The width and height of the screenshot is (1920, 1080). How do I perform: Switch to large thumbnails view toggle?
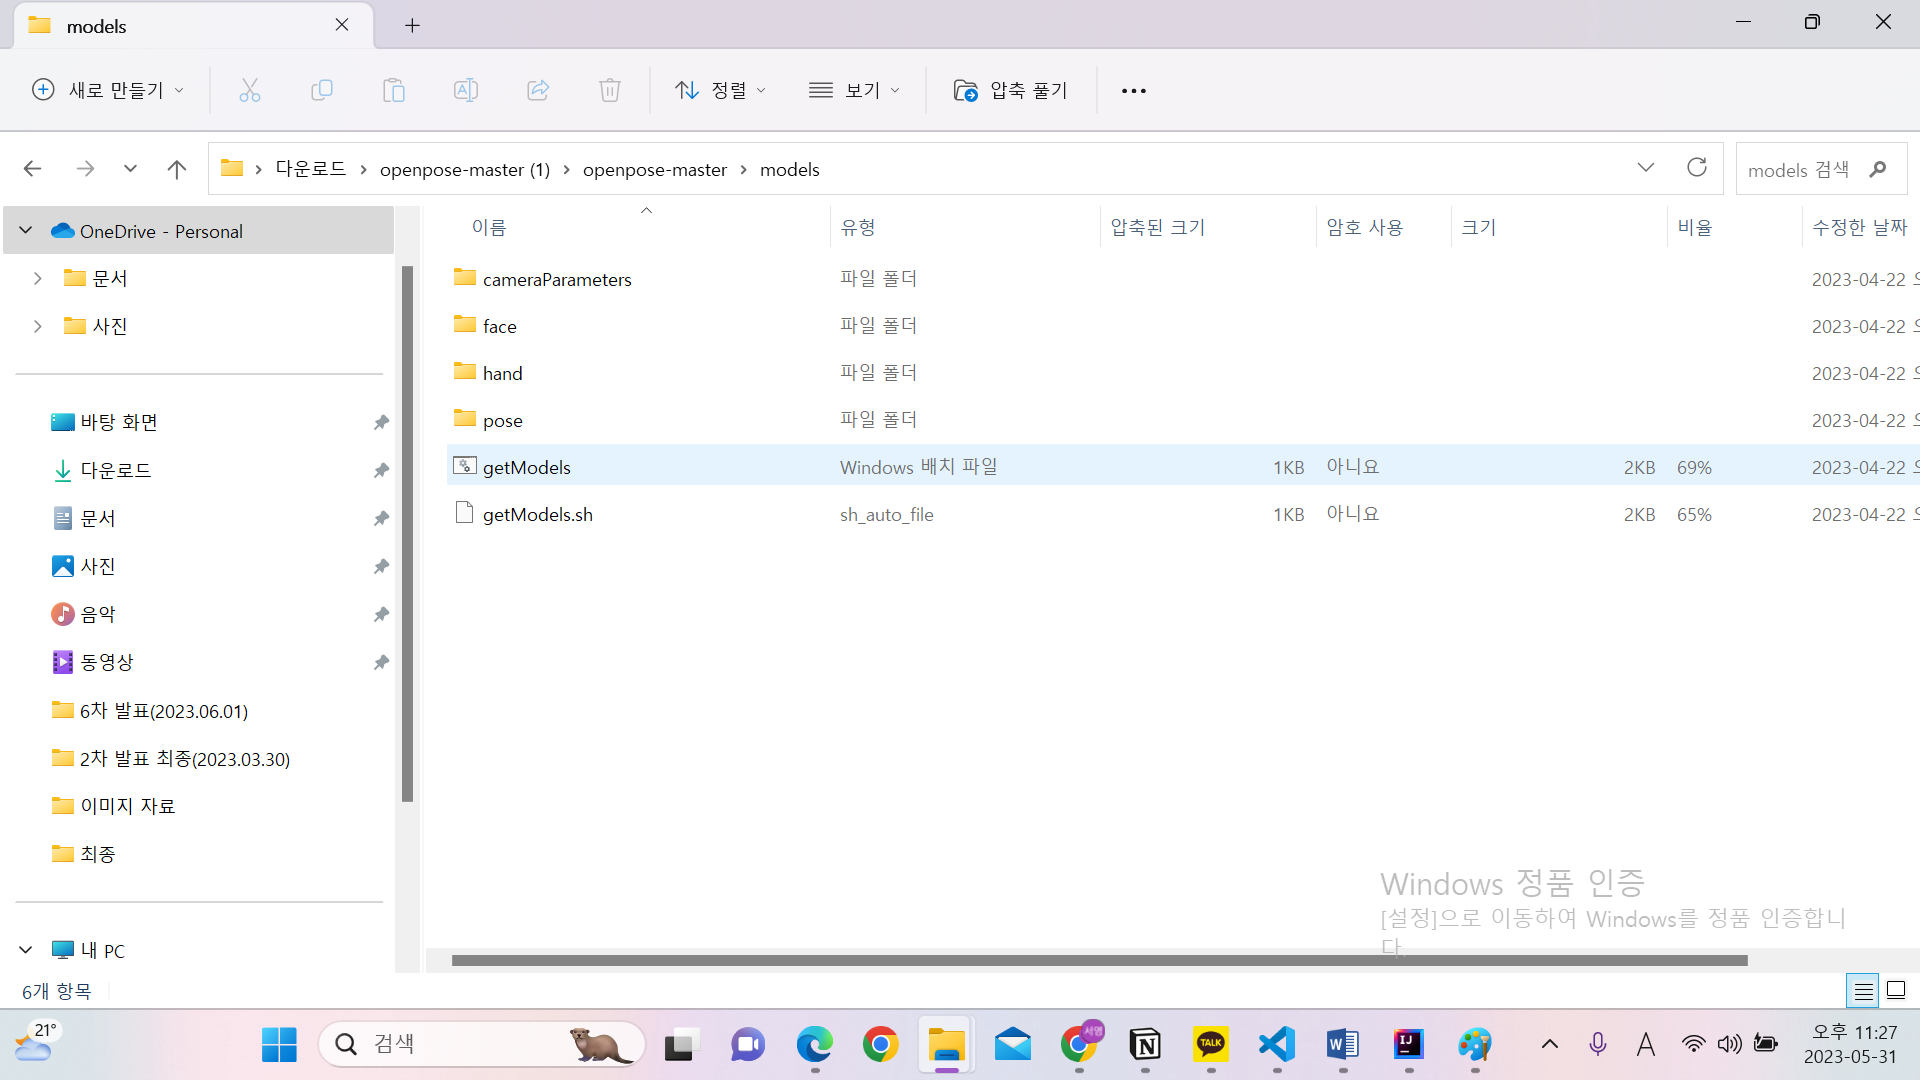(x=1896, y=991)
